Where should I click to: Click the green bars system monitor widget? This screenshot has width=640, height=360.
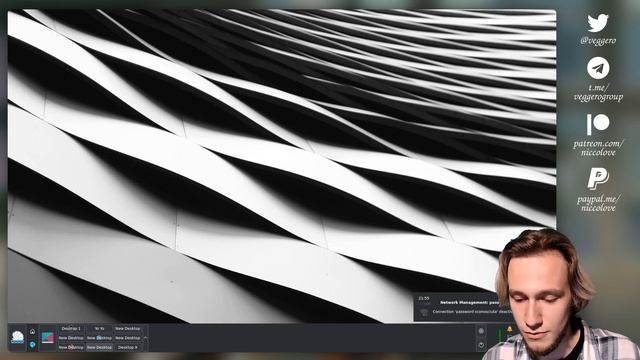500,336
